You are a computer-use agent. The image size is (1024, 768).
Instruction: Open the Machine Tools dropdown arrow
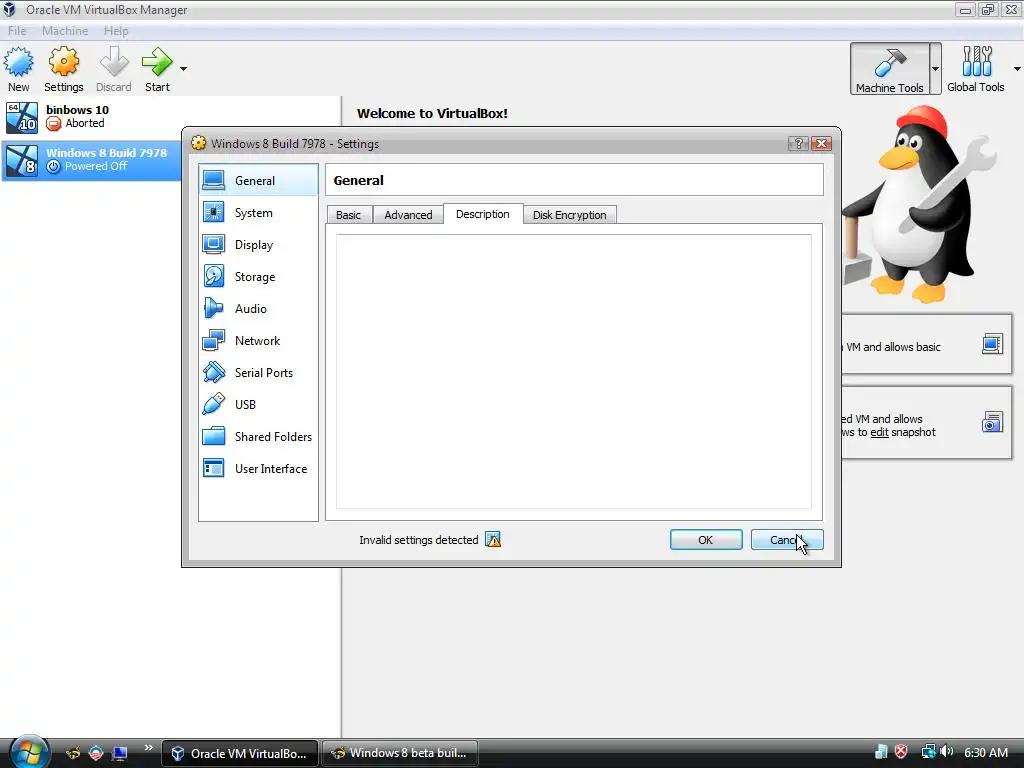(x=935, y=69)
